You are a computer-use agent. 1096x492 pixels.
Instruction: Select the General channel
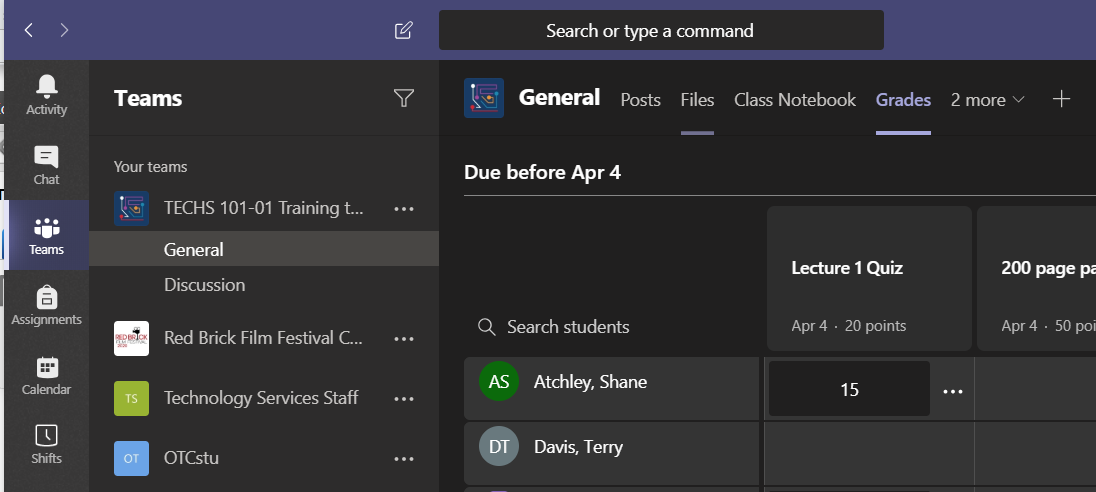(x=264, y=249)
